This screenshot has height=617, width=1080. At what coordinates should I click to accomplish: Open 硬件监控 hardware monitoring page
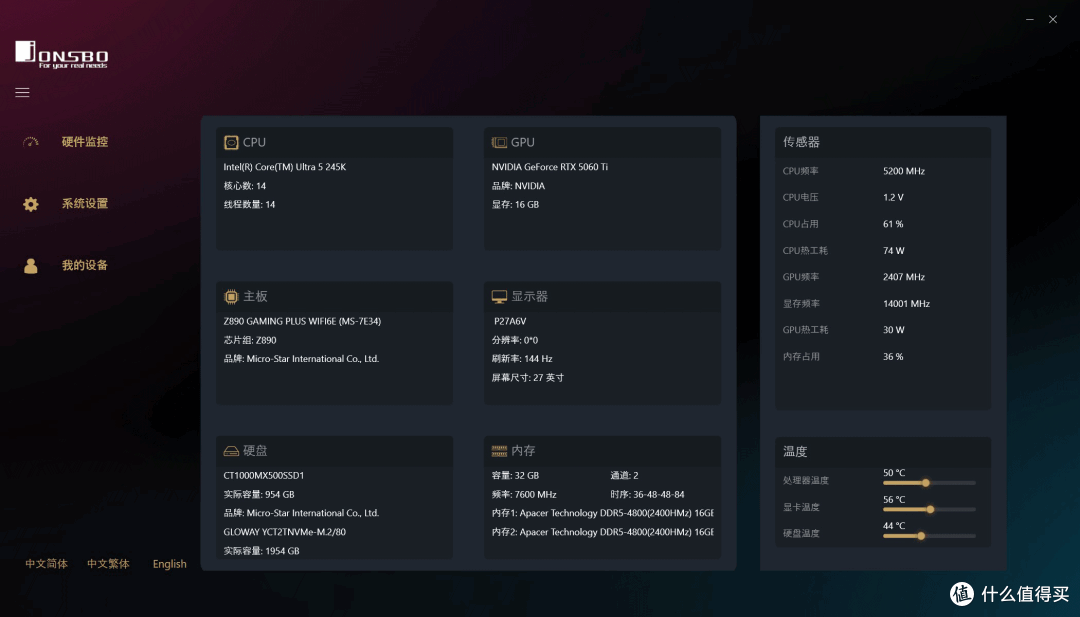(x=85, y=142)
